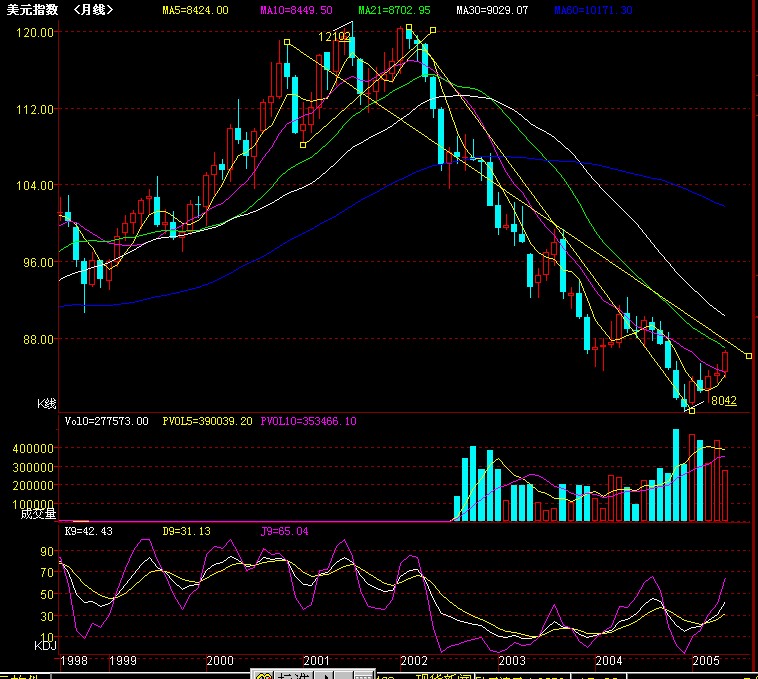
Task: Click the 12102 high price marker
Action: pos(334,37)
